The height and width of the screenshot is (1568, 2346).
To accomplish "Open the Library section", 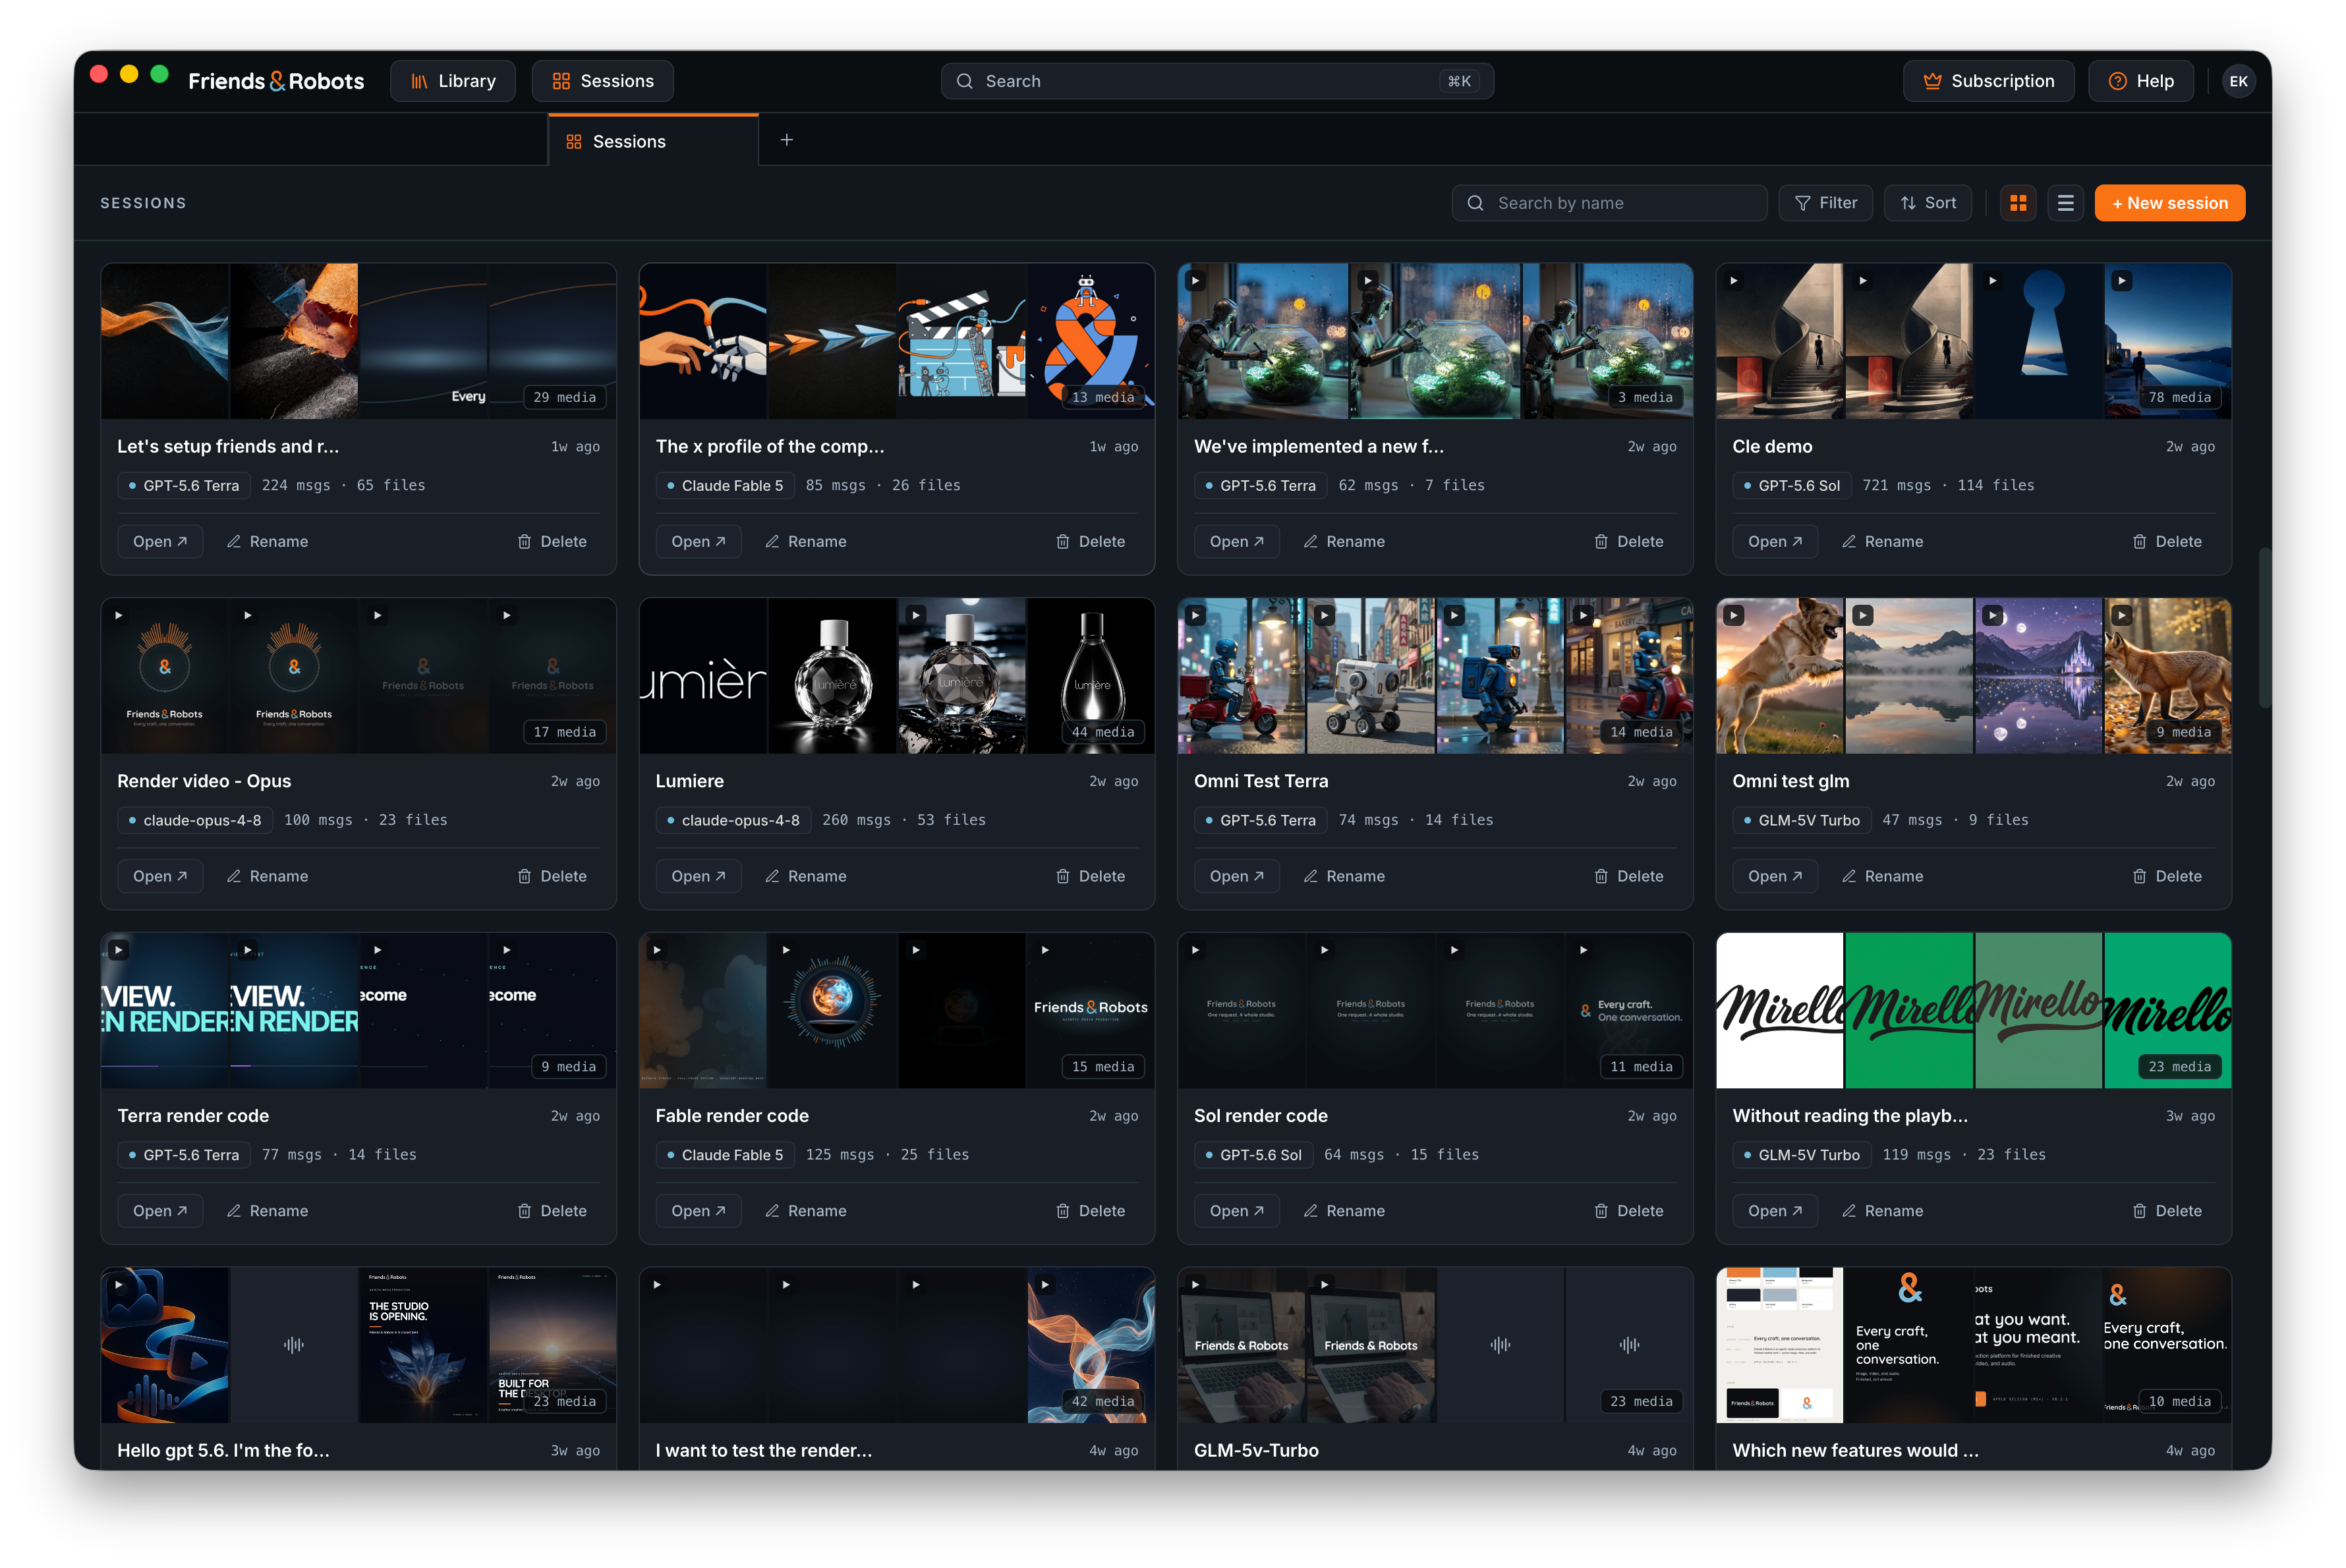I will pos(453,81).
